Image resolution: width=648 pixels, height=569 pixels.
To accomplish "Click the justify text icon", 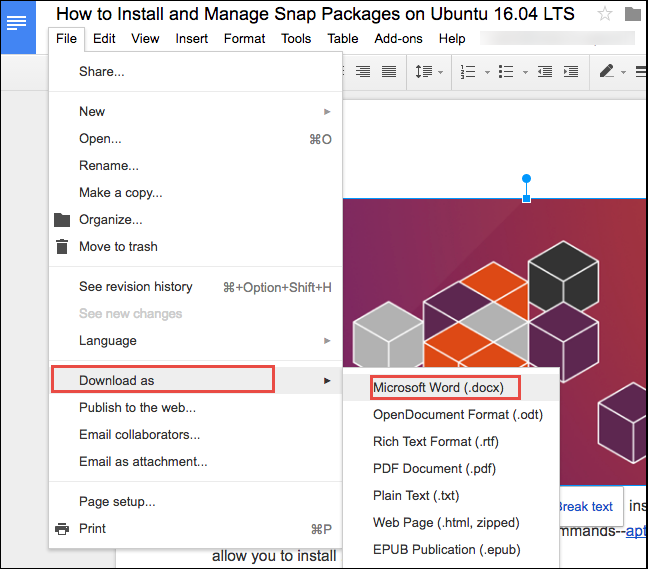I will click(x=389, y=72).
